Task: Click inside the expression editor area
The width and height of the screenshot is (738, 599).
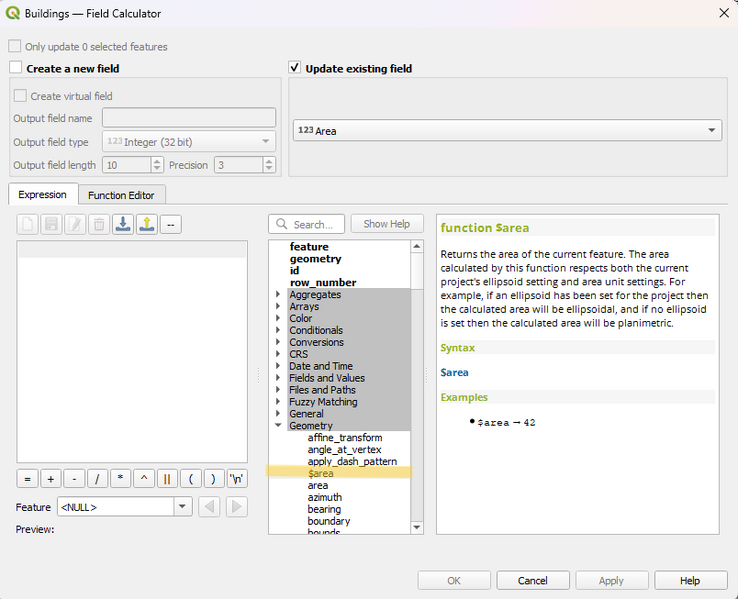Action: click(x=132, y=351)
